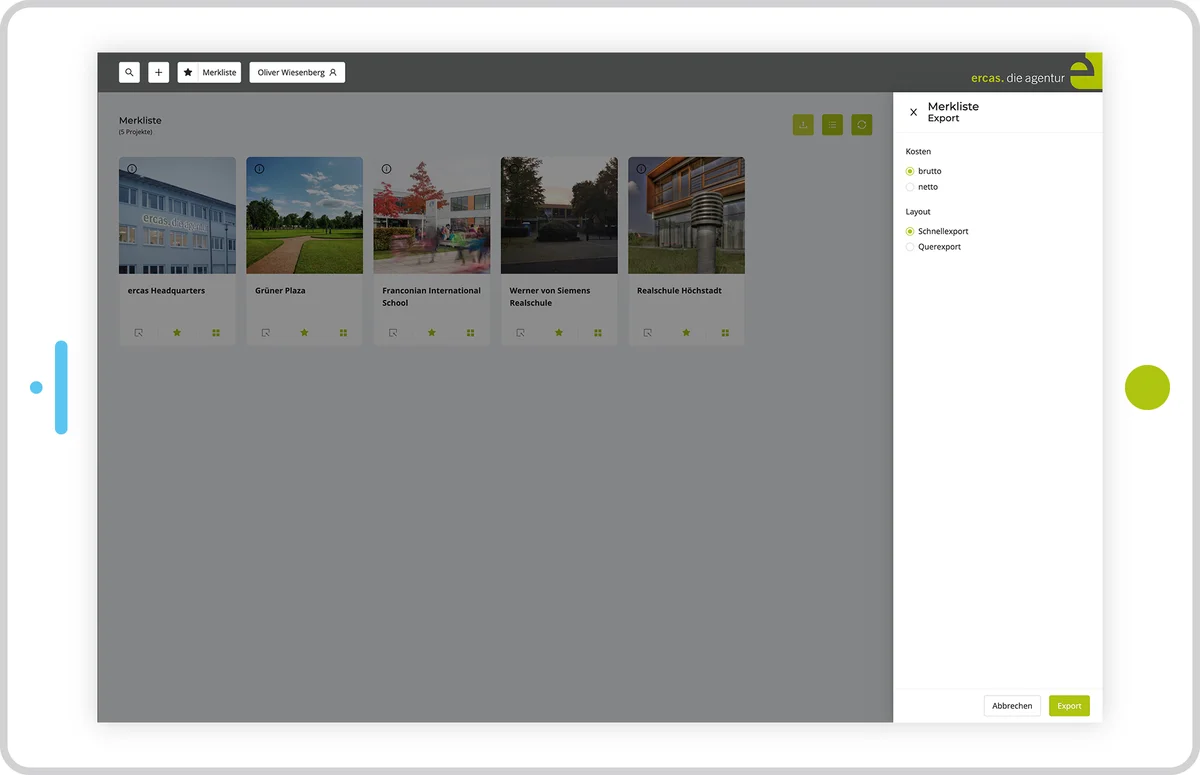Select the brutto cost option

[911, 170]
